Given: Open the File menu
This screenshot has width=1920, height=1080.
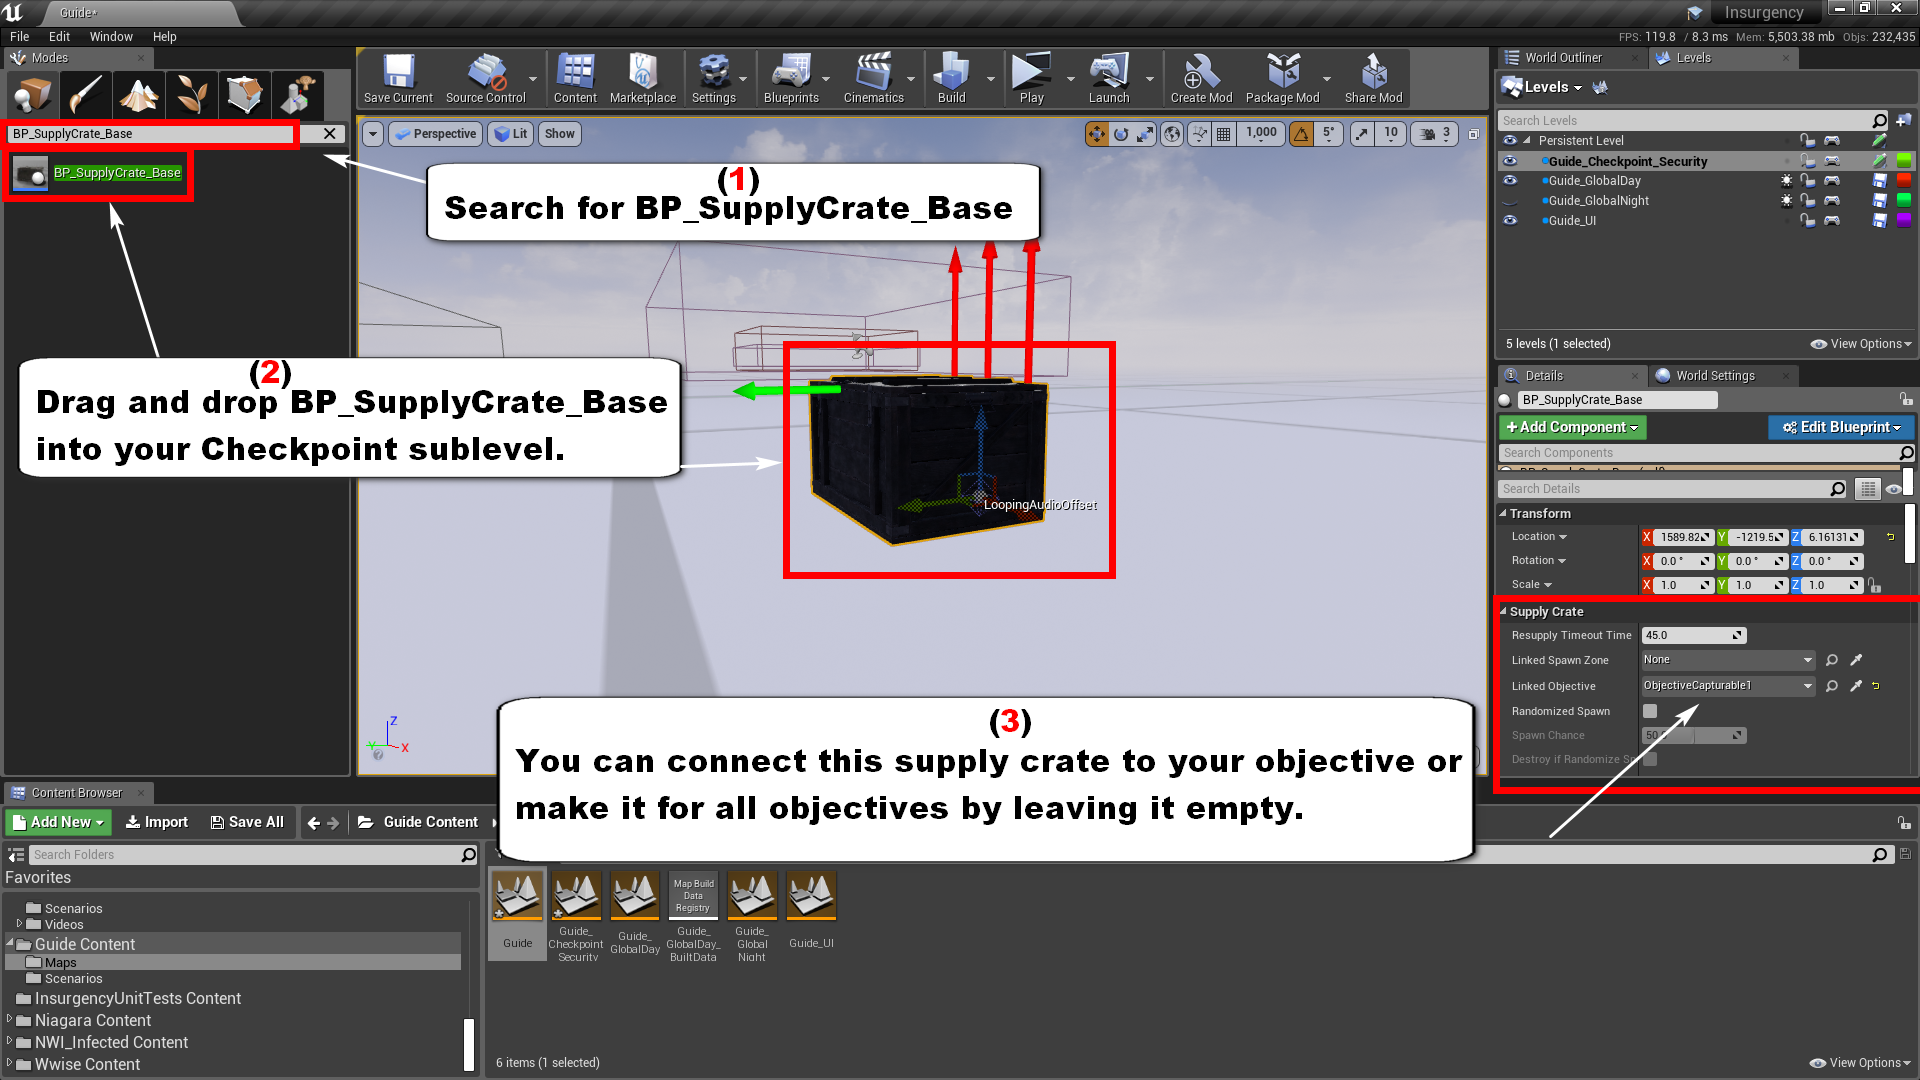Looking at the screenshot, I should pyautogui.click(x=20, y=37).
